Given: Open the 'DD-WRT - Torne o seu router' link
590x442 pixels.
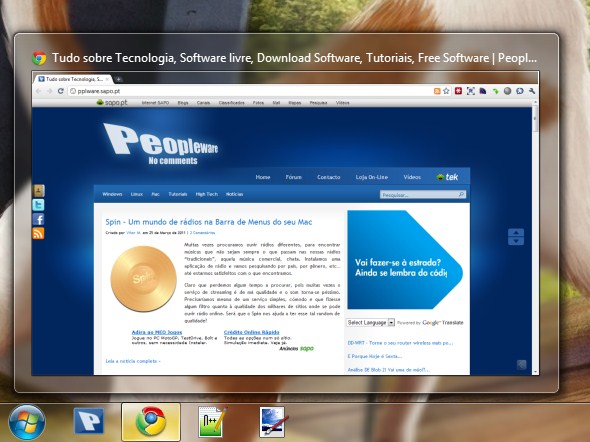Looking at the screenshot, I should coord(400,343).
